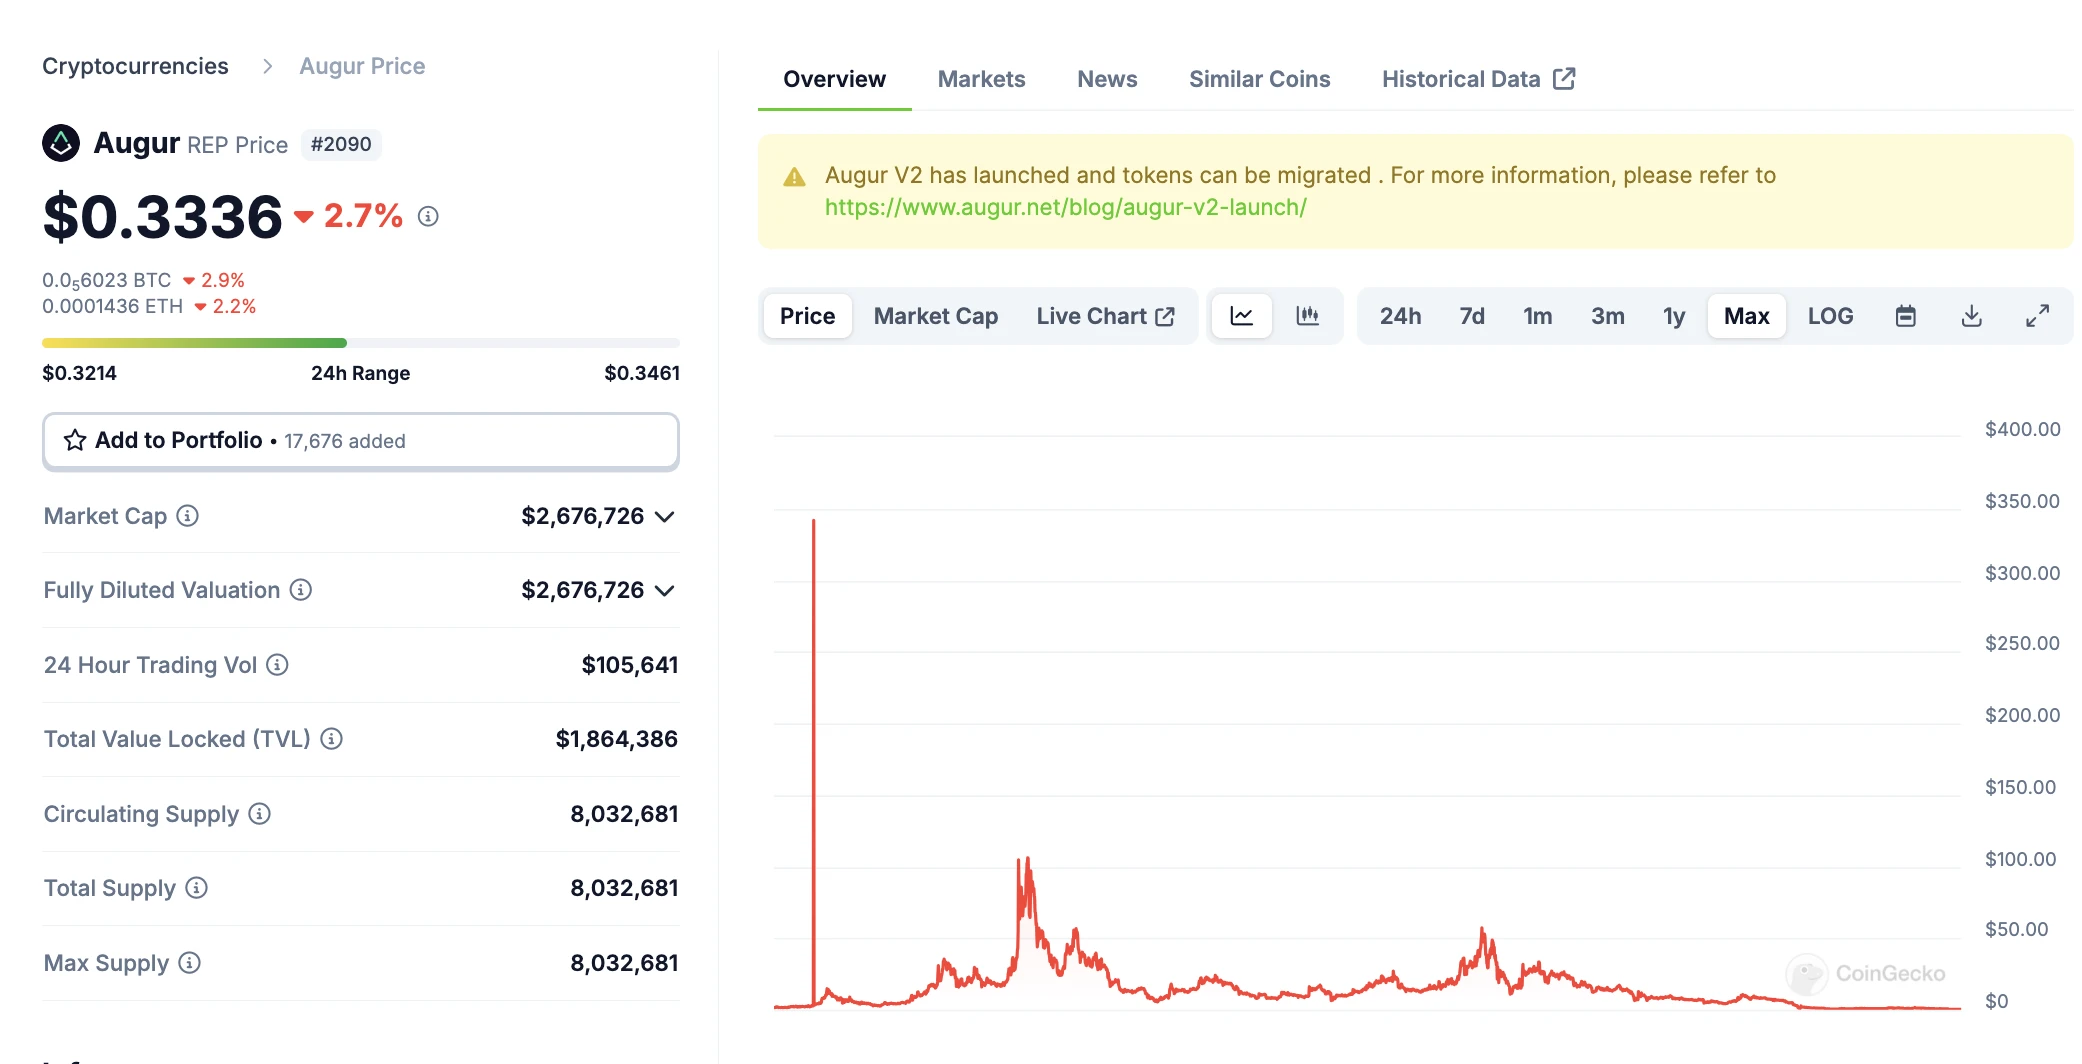The image size is (2082, 1064).
Task: Toggle the LOG scale option
Action: coord(1830,316)
